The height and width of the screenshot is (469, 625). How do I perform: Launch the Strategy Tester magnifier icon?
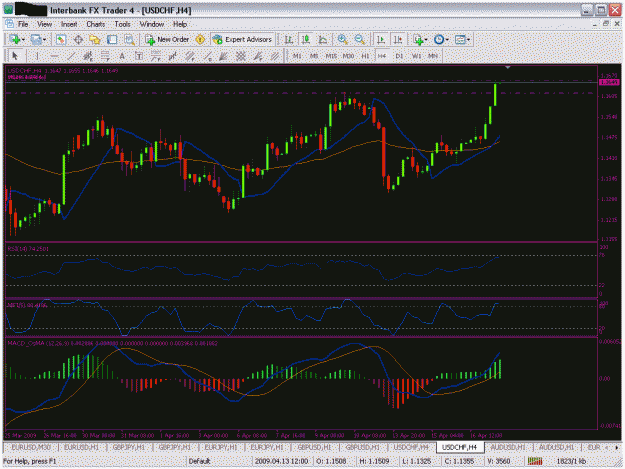coord(129,39)
